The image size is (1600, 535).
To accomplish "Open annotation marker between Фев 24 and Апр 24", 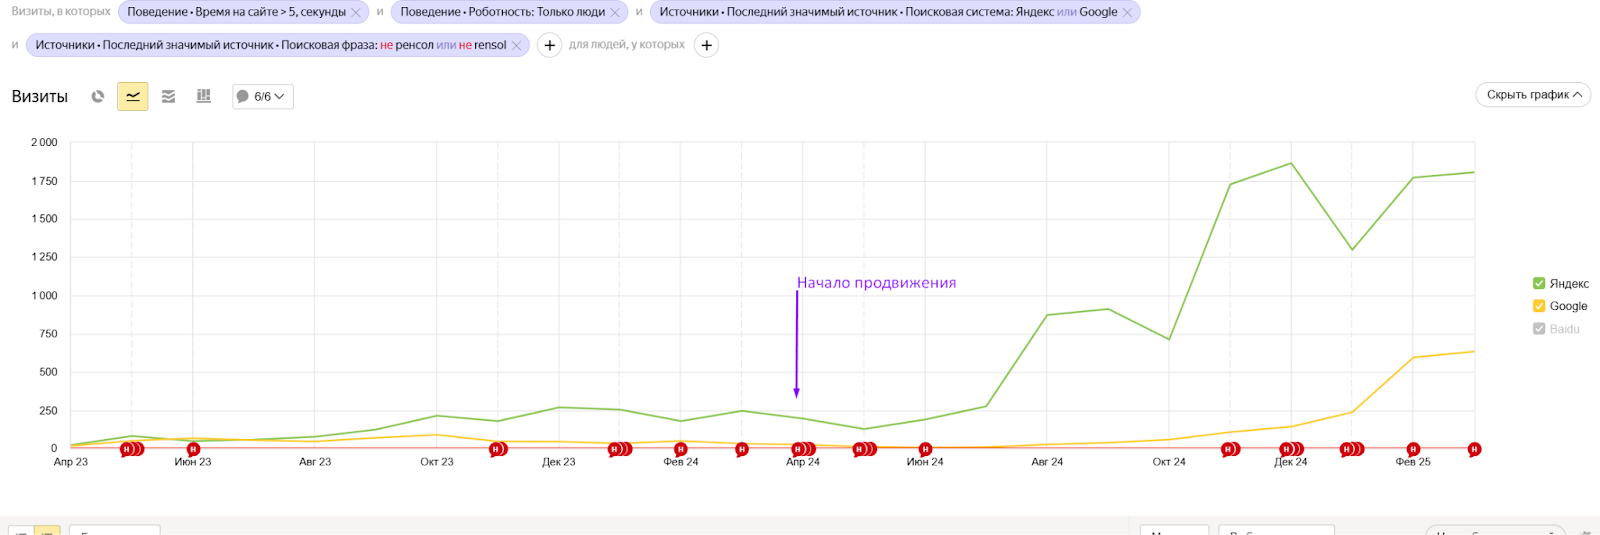I will tap(742, 450).
